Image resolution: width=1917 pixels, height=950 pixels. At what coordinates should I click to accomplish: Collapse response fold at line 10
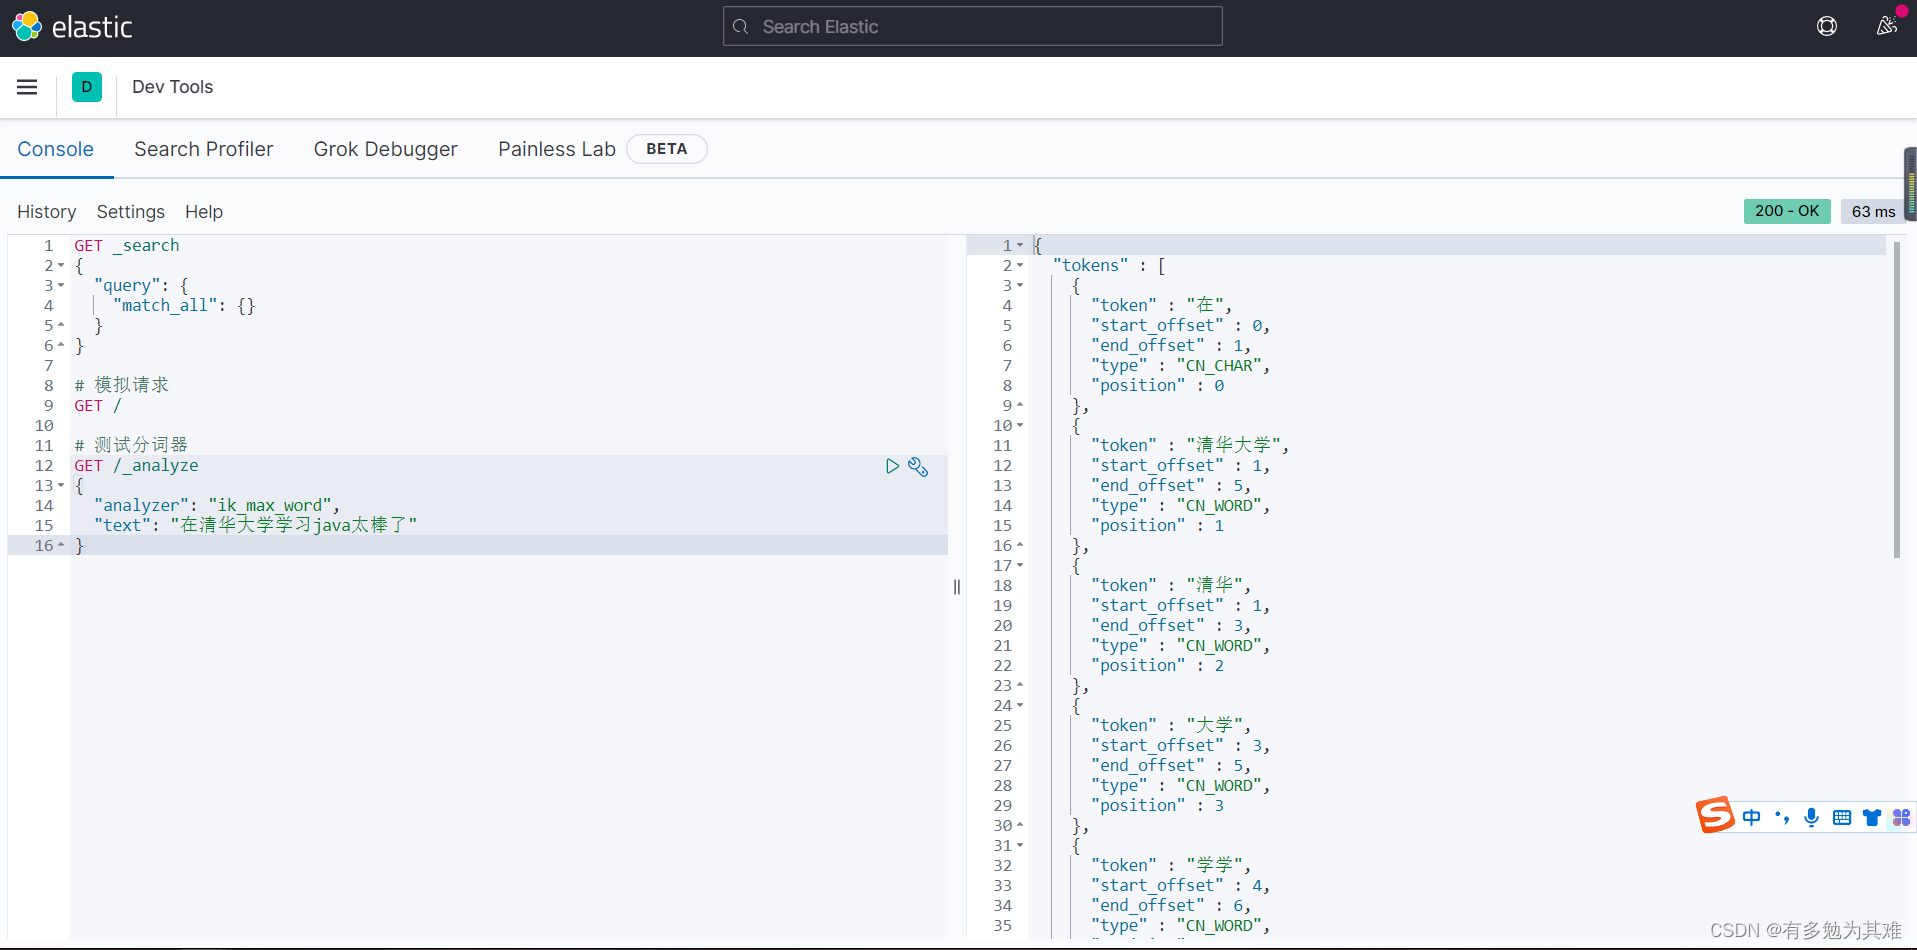pyautogui.click(x=1020, y=426)
